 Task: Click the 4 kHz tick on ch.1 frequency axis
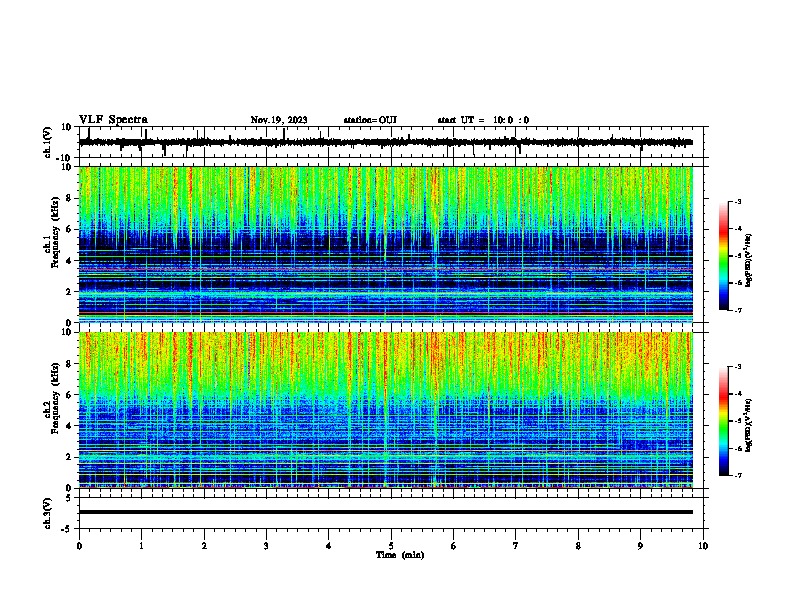coord(69,261)
